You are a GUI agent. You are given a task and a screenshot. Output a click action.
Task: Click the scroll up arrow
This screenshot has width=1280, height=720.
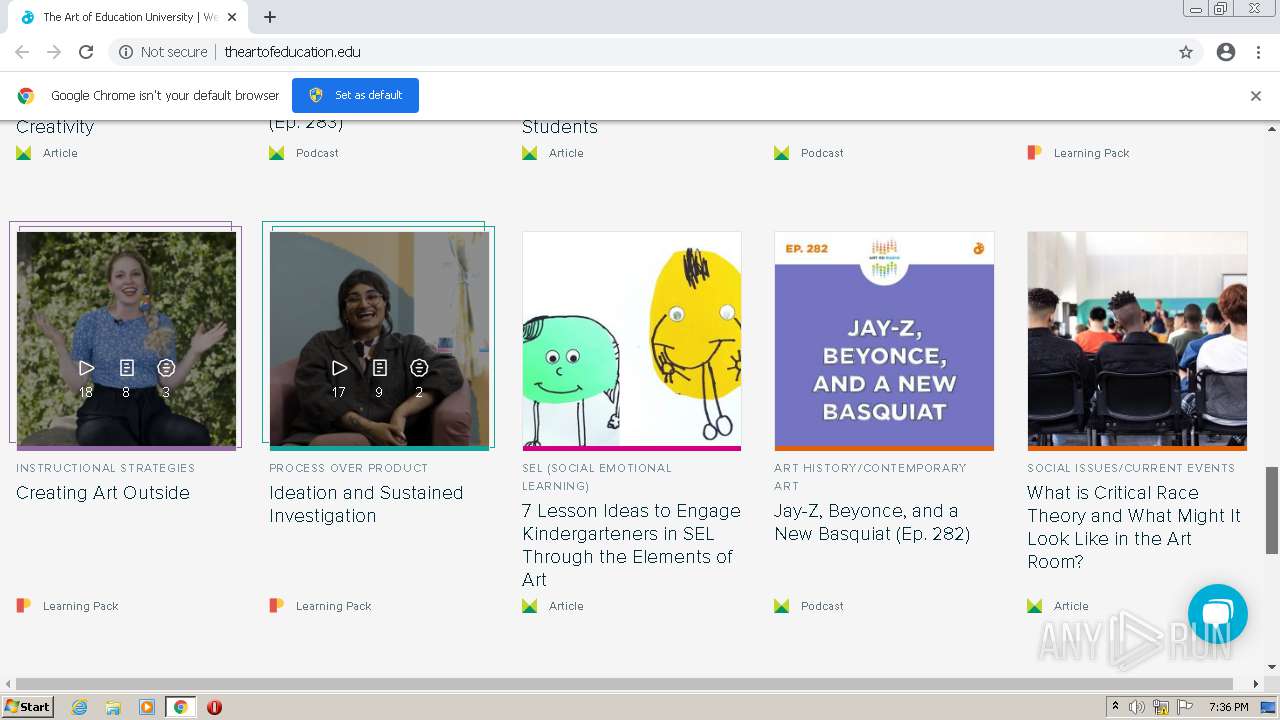tap(1272, 128)
